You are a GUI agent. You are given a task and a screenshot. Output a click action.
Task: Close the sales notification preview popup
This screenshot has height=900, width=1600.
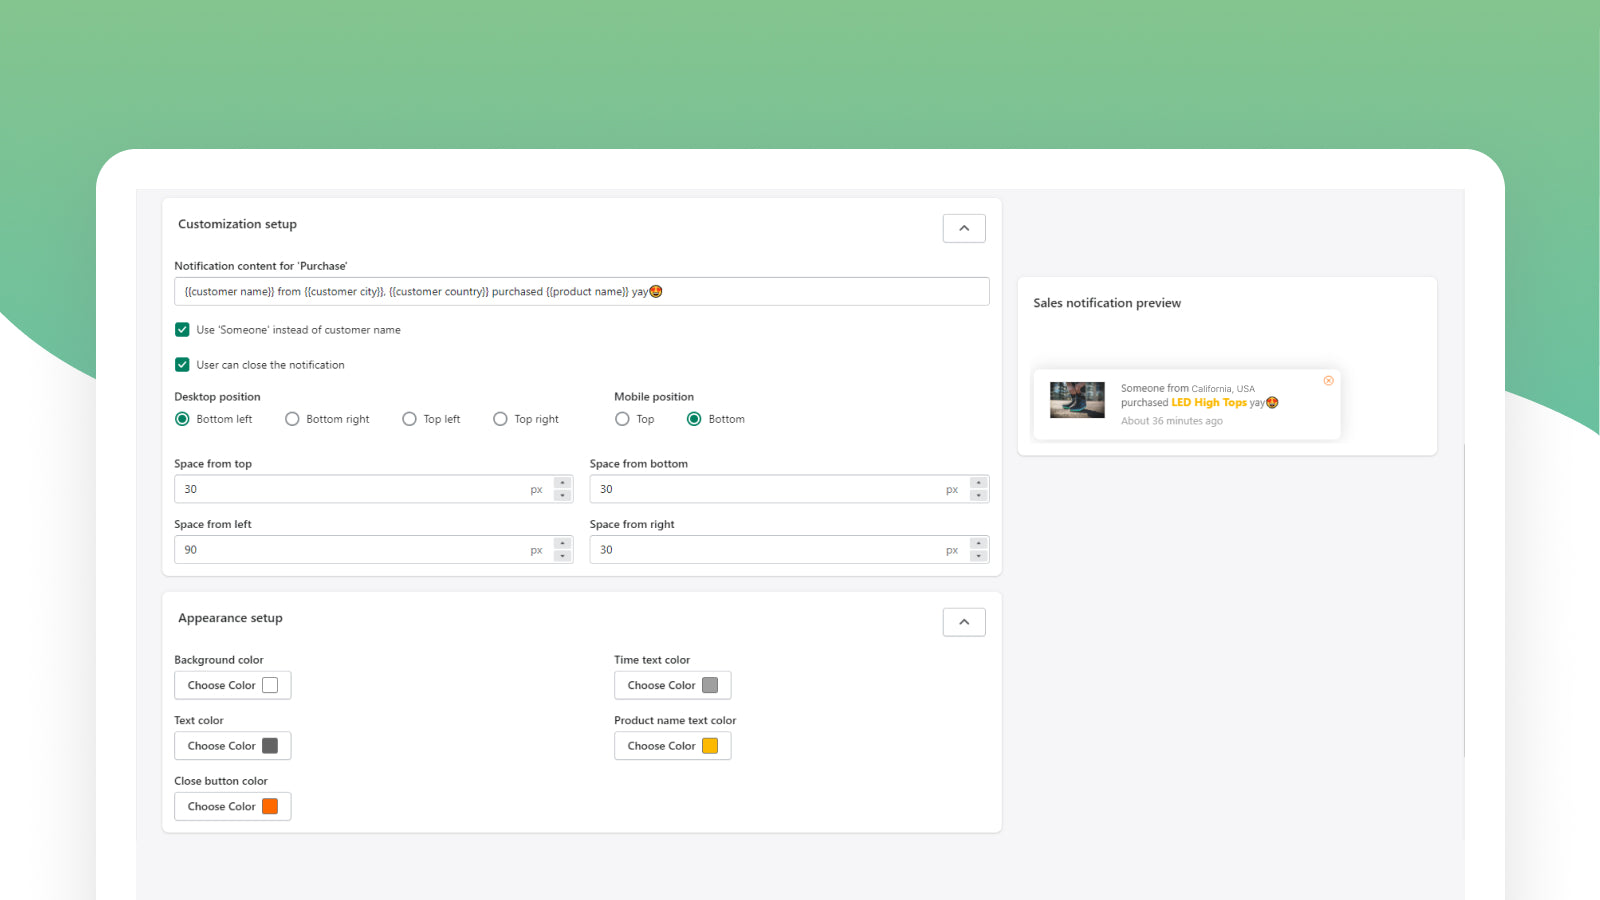coord(1328,381)
